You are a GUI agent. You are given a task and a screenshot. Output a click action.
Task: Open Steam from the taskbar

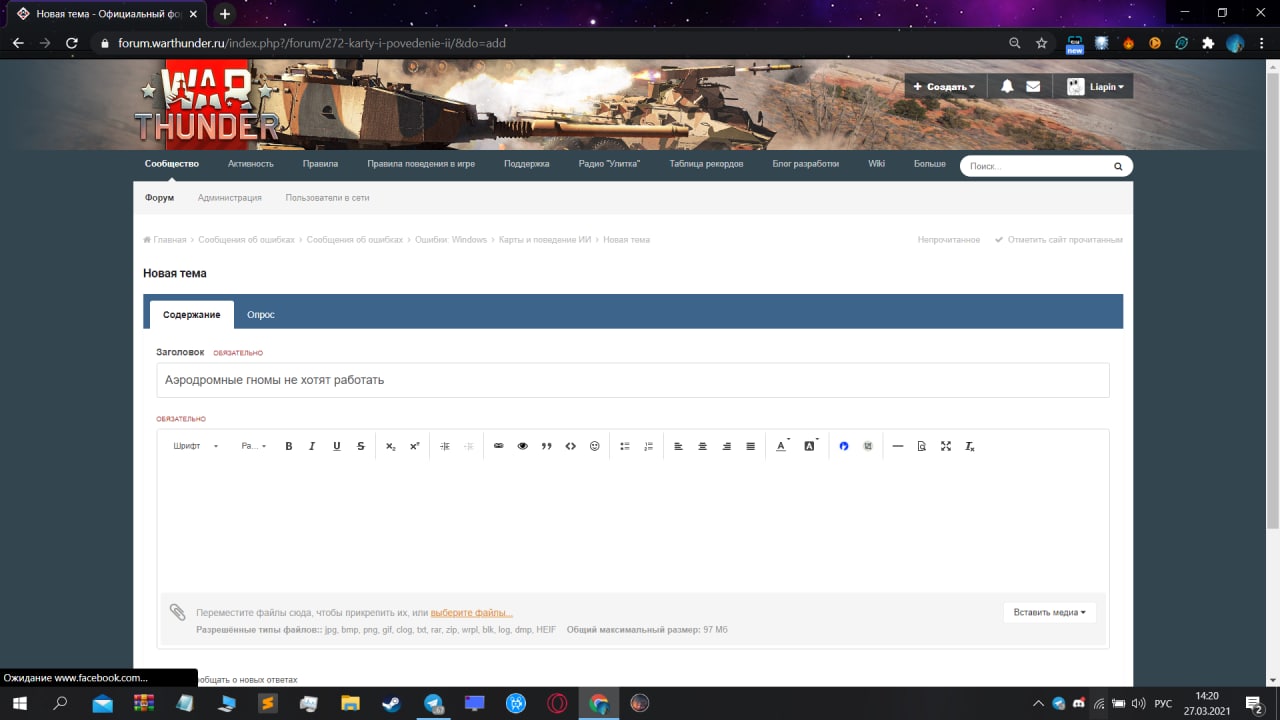(x=392, y=703)
